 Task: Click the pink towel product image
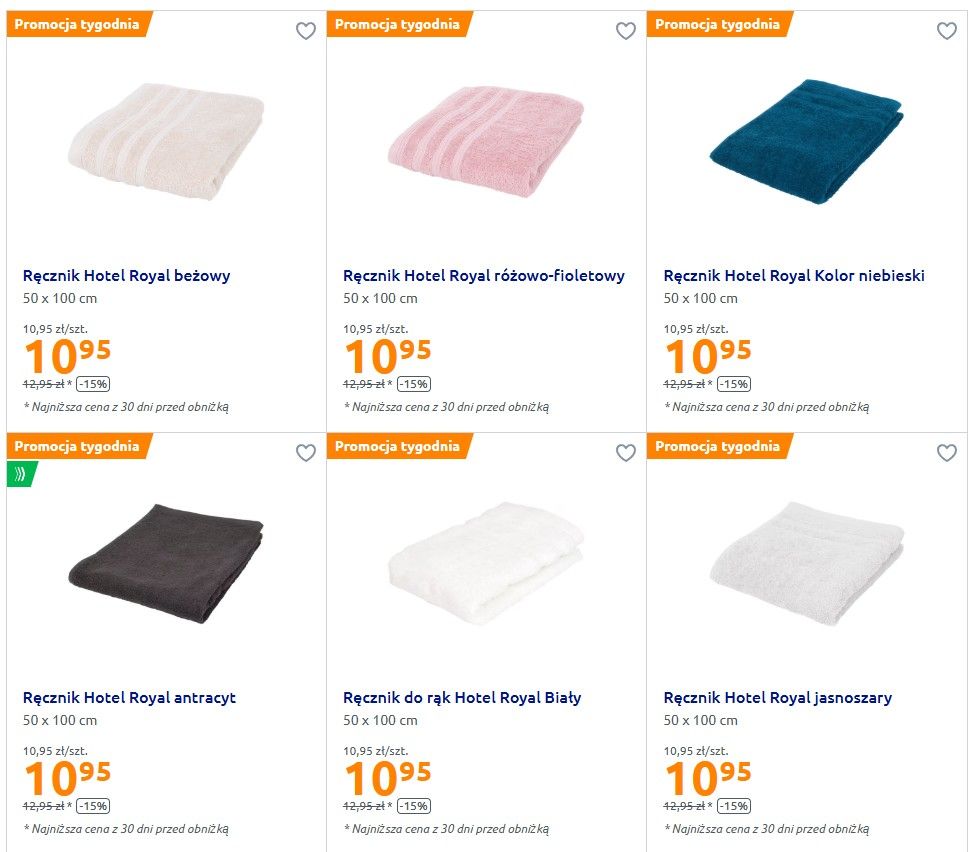(486, 143)
